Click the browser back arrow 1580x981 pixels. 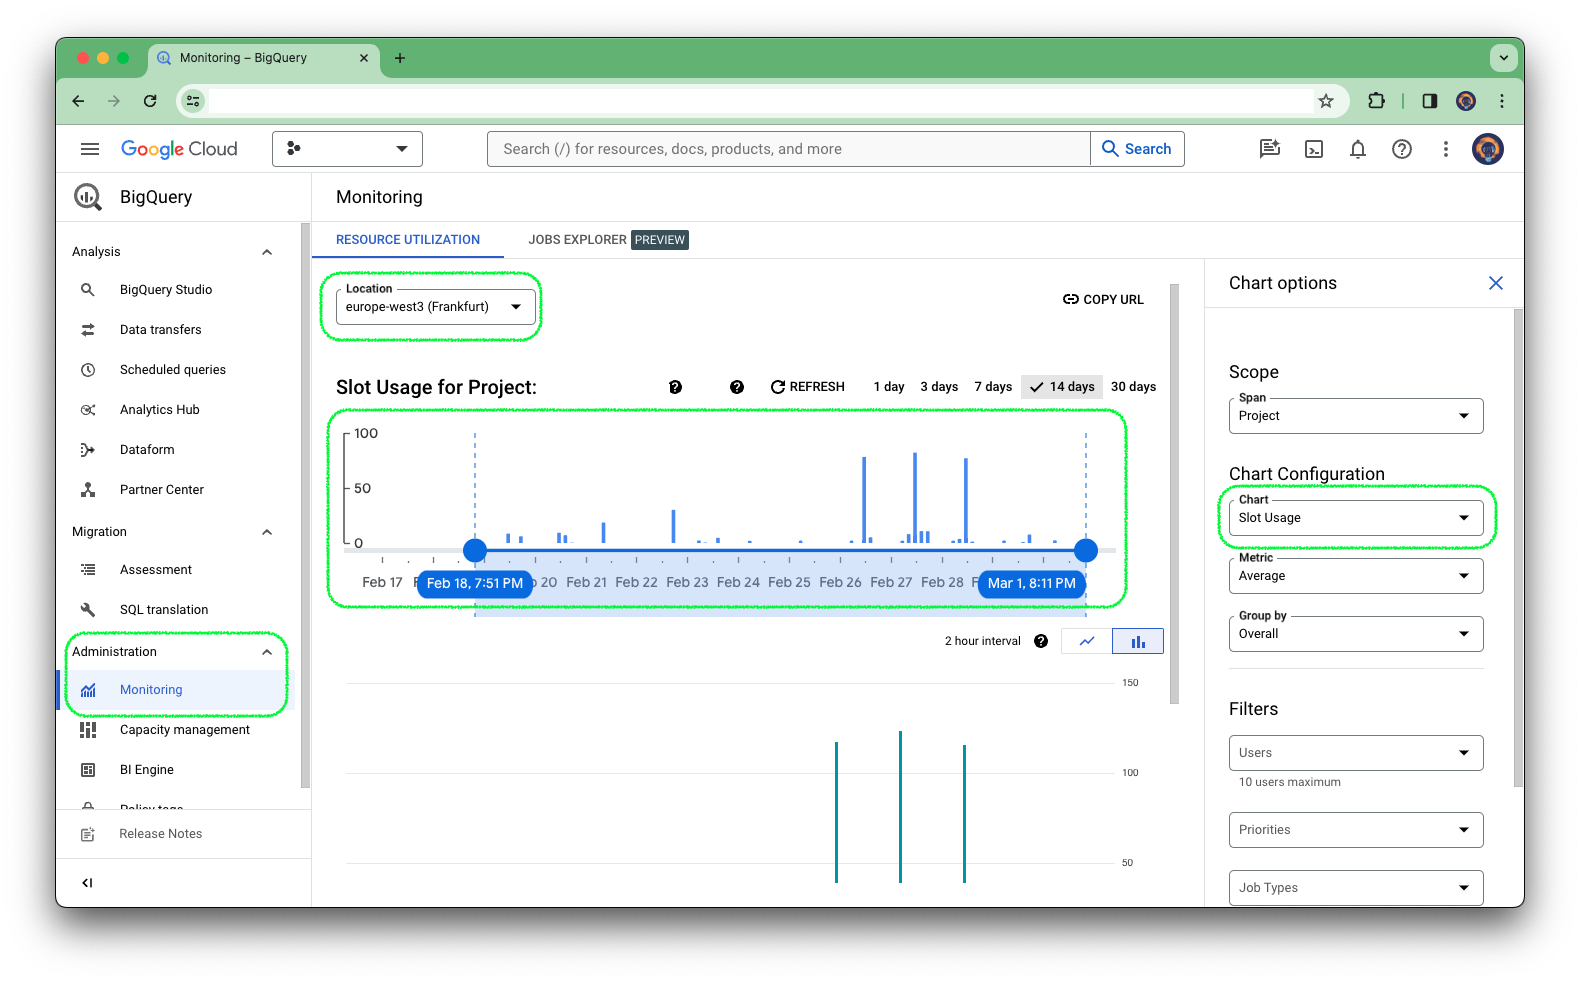(x=78, y=101)
